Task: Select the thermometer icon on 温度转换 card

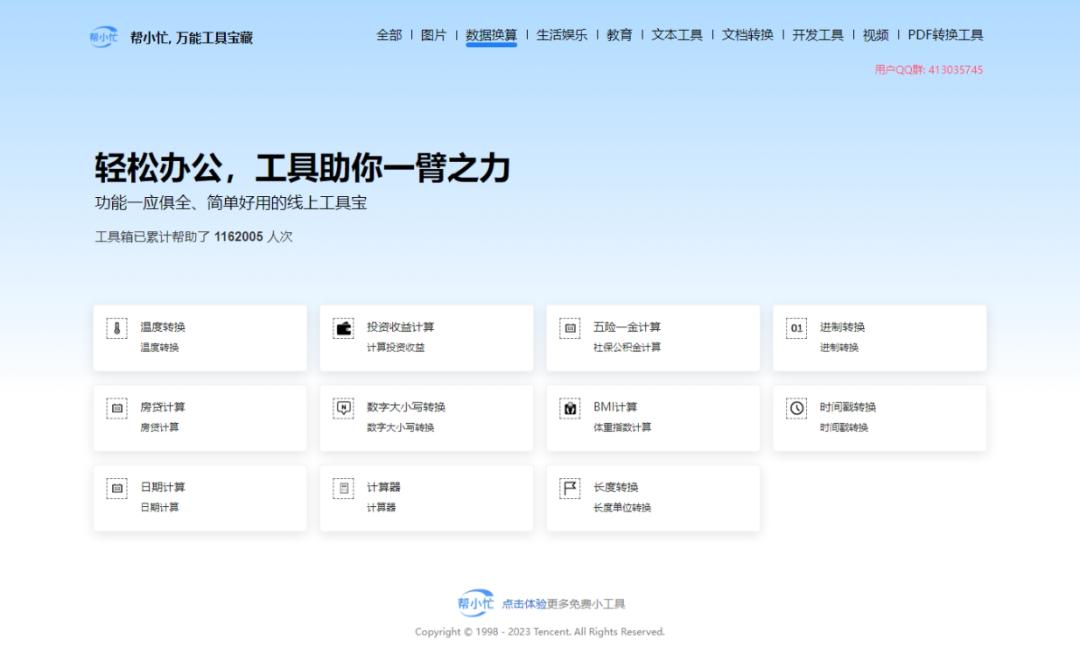Action: tap(116, 327)
